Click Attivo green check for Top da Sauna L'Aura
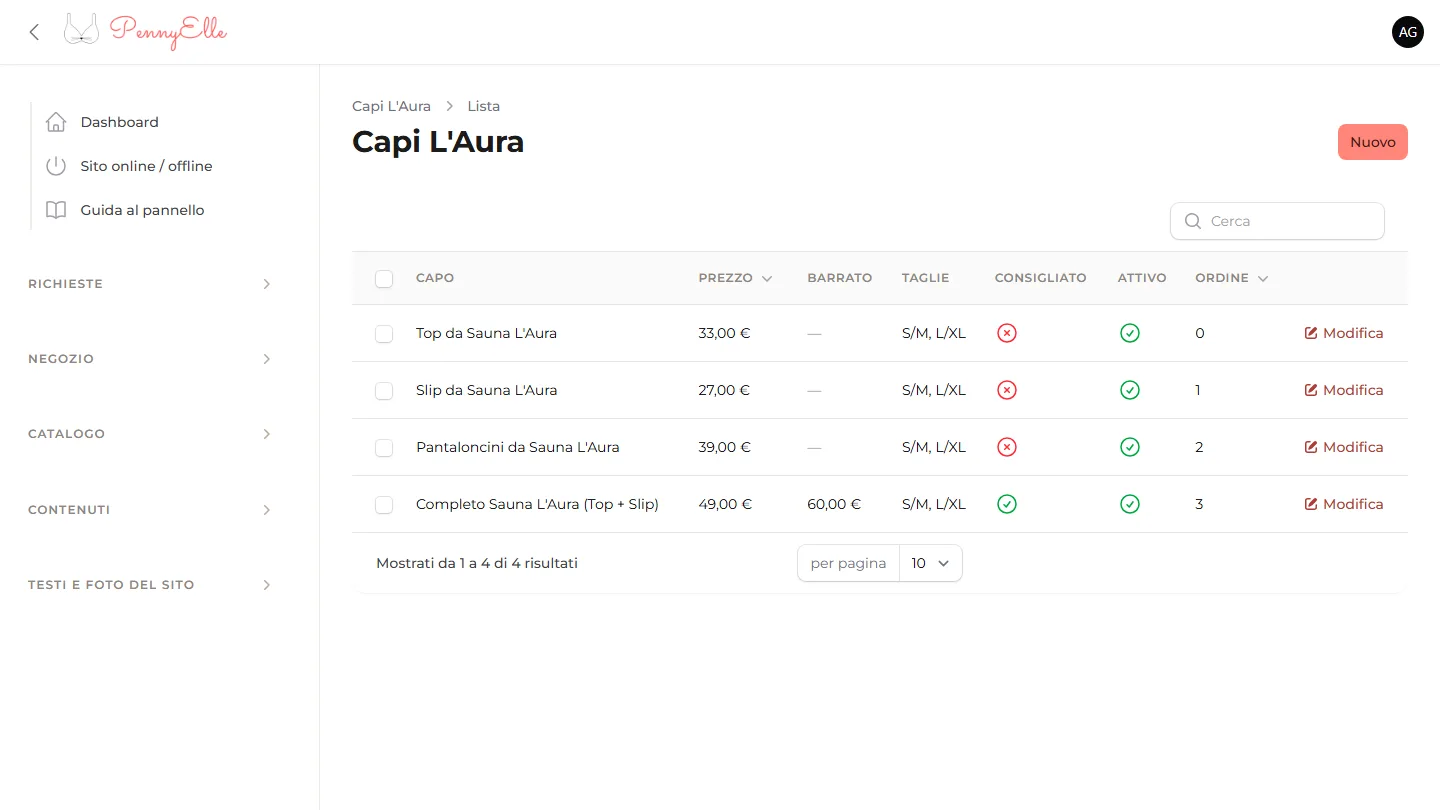The height and width of the screenshot is (810, 1440). click(x=1130, y=333)
